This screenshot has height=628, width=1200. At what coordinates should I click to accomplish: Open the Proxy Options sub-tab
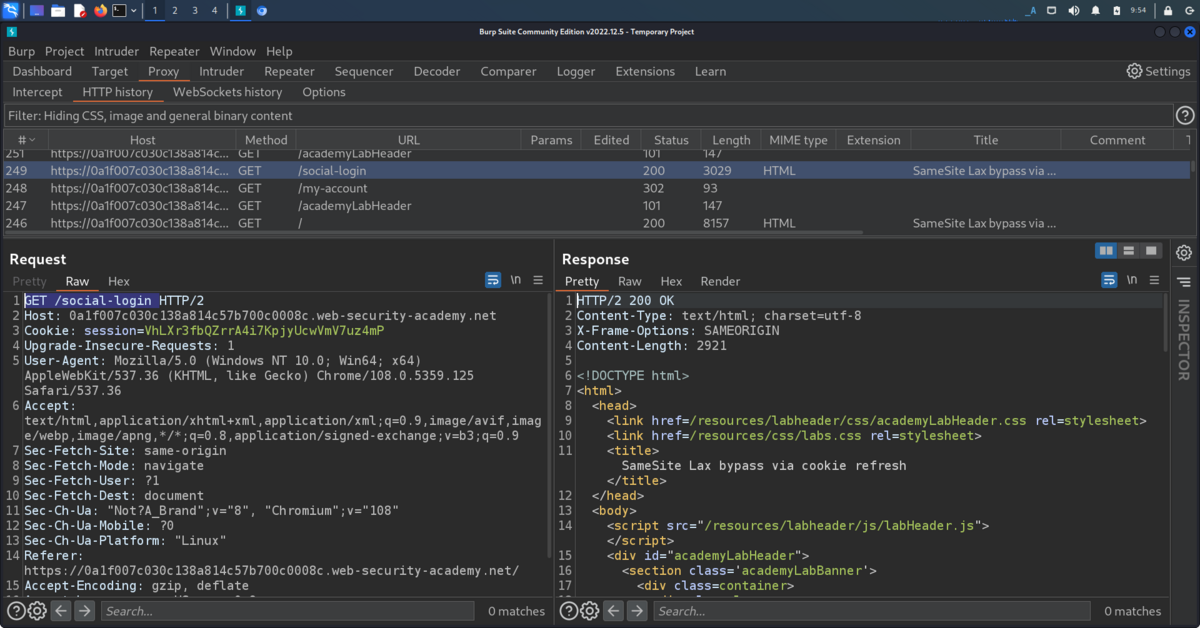(x=324, y=92)
